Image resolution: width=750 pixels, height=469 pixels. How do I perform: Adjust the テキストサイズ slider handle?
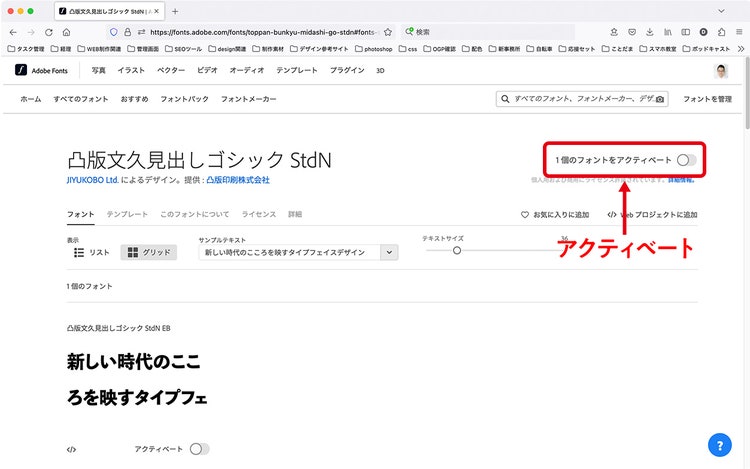(457, 251)
